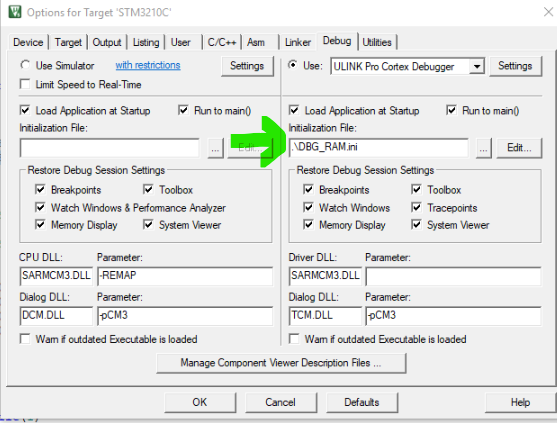This screenshot has width=557, height=423.
Task: Click the Driver DLL field SARMCM3.DLL
Action: 325,276
